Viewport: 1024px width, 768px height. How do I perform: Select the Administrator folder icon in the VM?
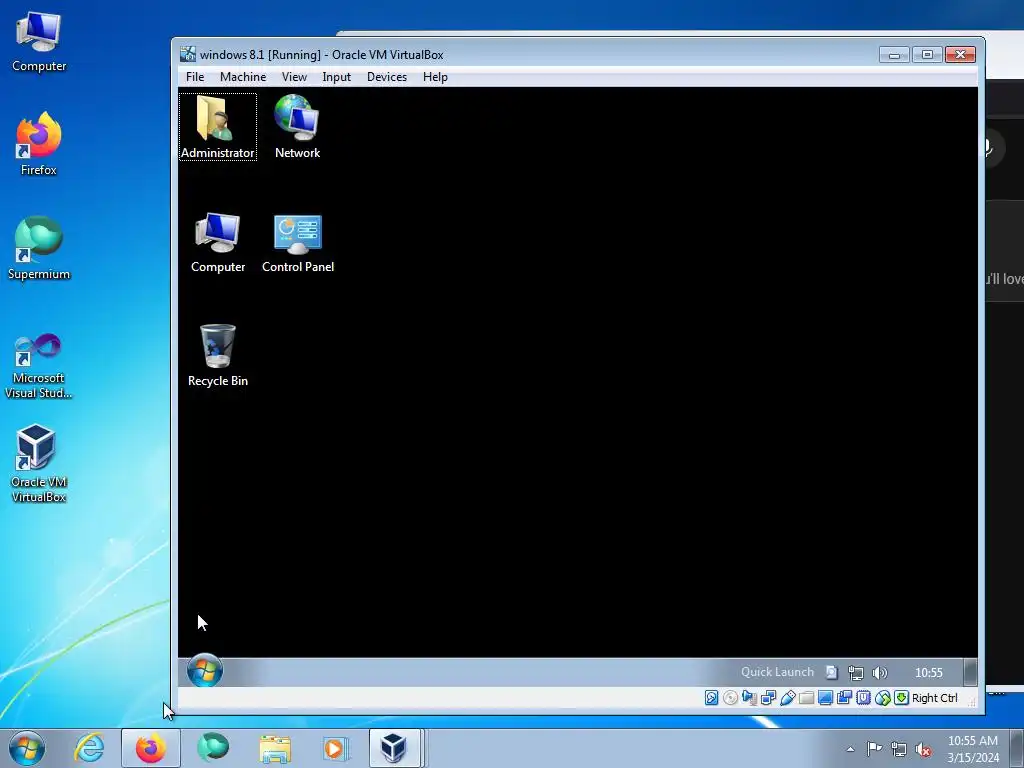pos(217,127)
